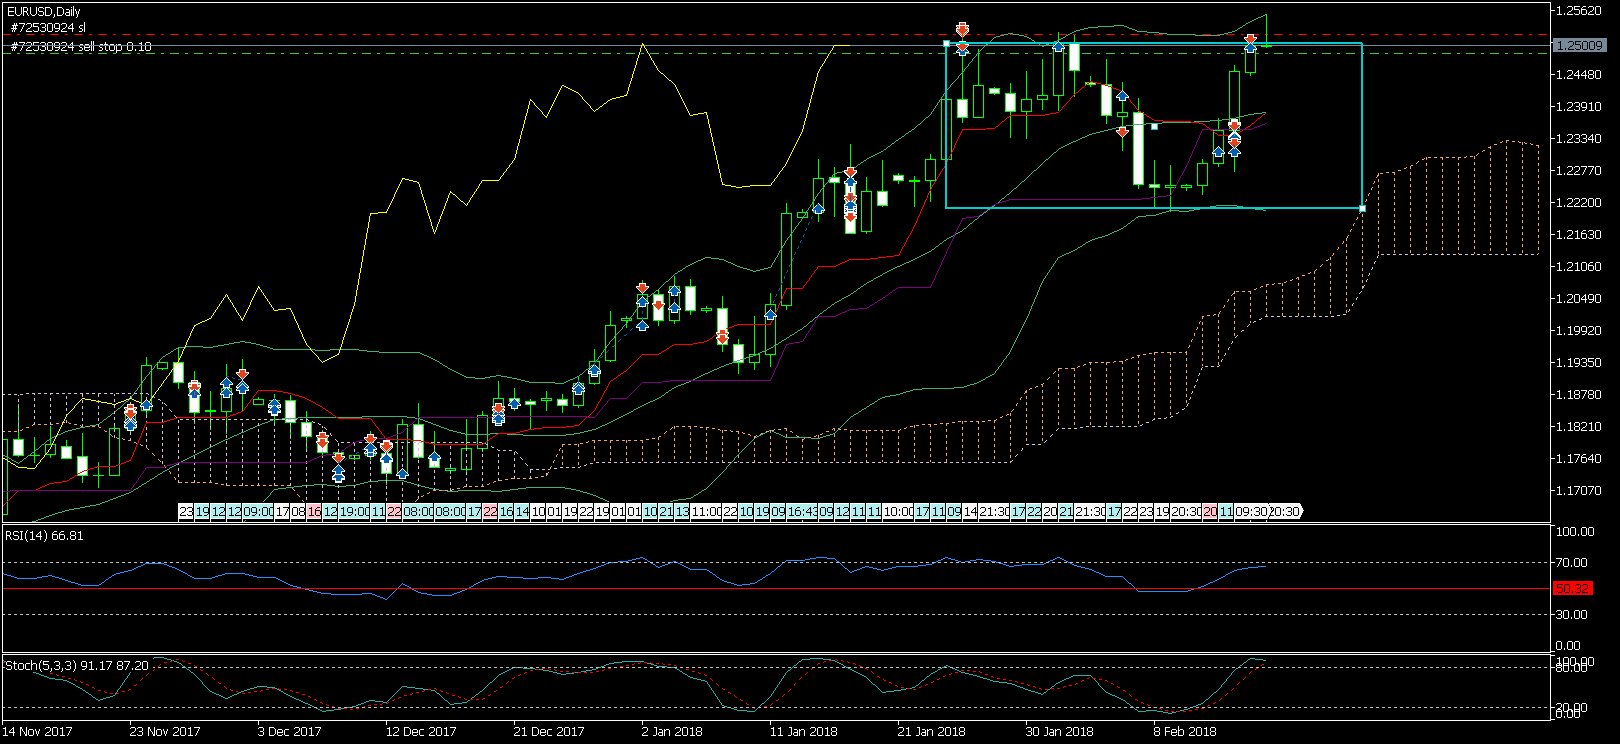The height and width of the screenshot is (744, 1620).
Task: Click the 19:00 news event marker
Action: pyautogui.click(x=353, y=511)
